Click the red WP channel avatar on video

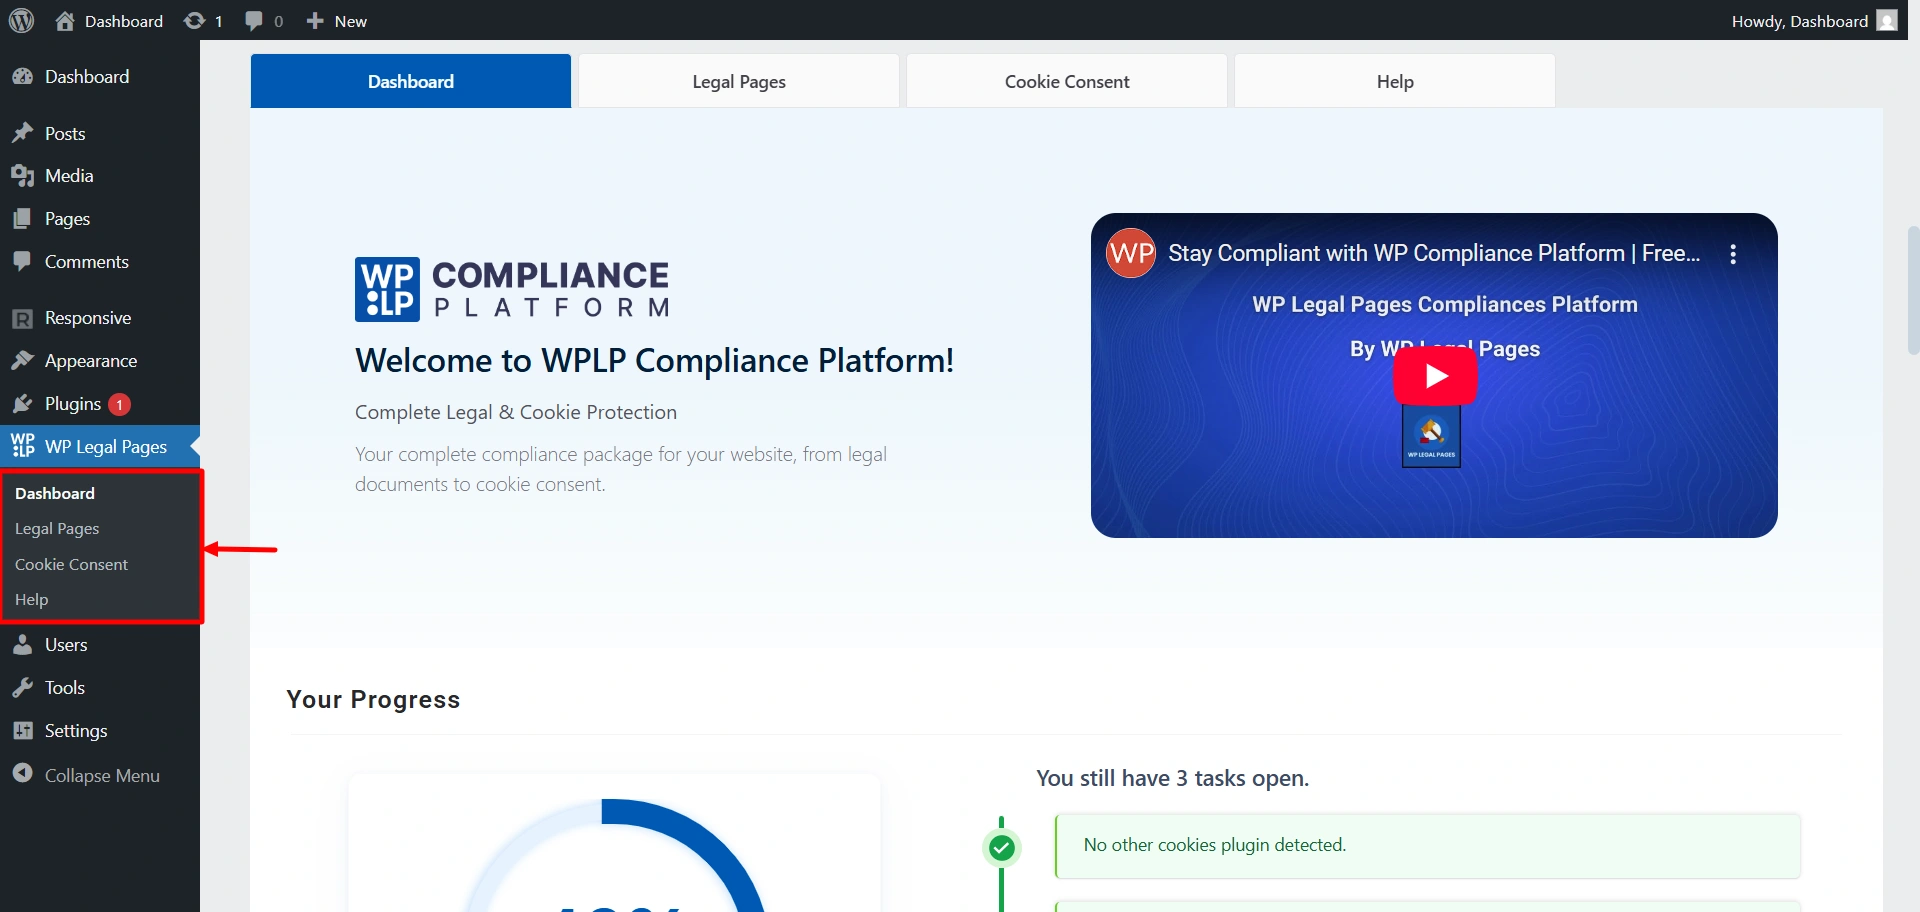coord(1131,253)
